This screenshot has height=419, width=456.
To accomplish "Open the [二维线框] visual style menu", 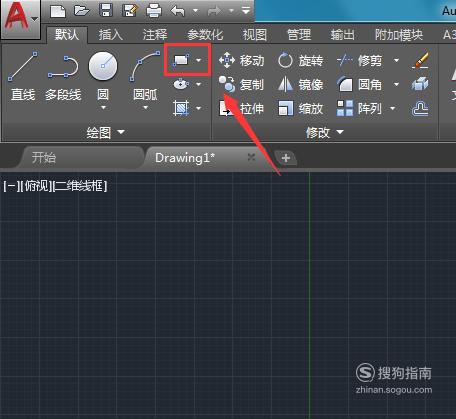I will tap(80, 186).
